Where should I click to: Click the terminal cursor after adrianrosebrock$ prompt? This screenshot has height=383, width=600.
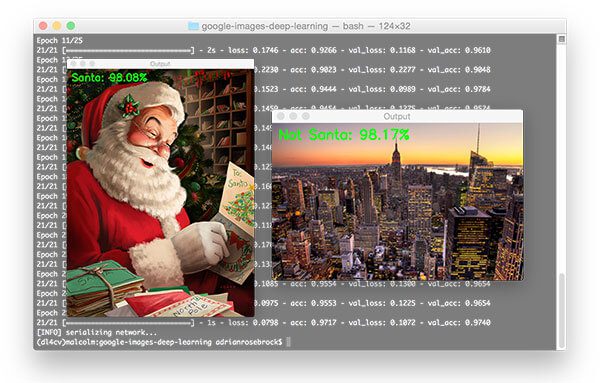pyautogui.click(x=288, y=342)
